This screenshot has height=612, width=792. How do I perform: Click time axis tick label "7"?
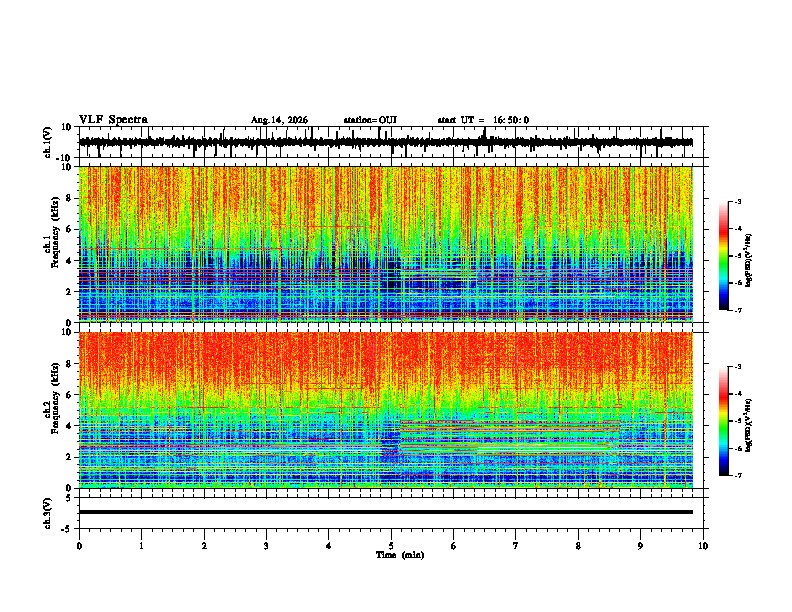coord(516,546)
